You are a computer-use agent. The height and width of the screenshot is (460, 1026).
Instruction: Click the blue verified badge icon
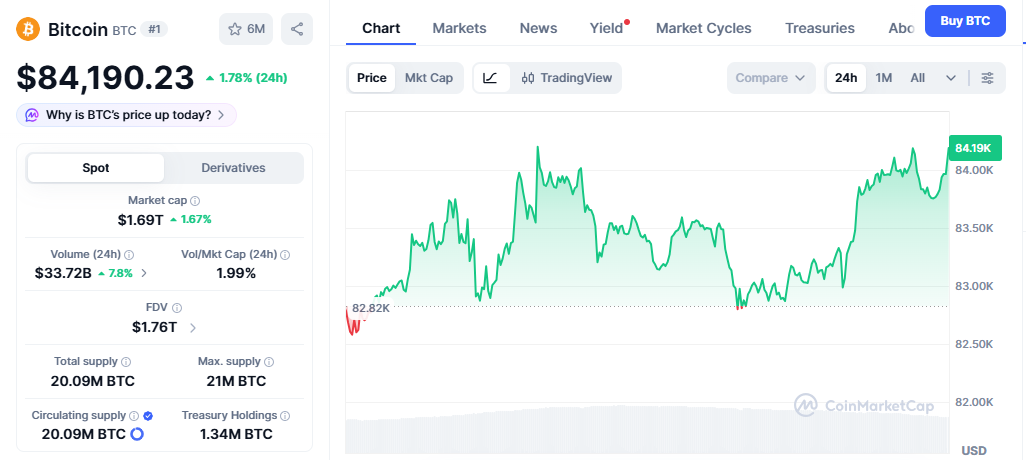pyautogui.click(x=148, y=416)
